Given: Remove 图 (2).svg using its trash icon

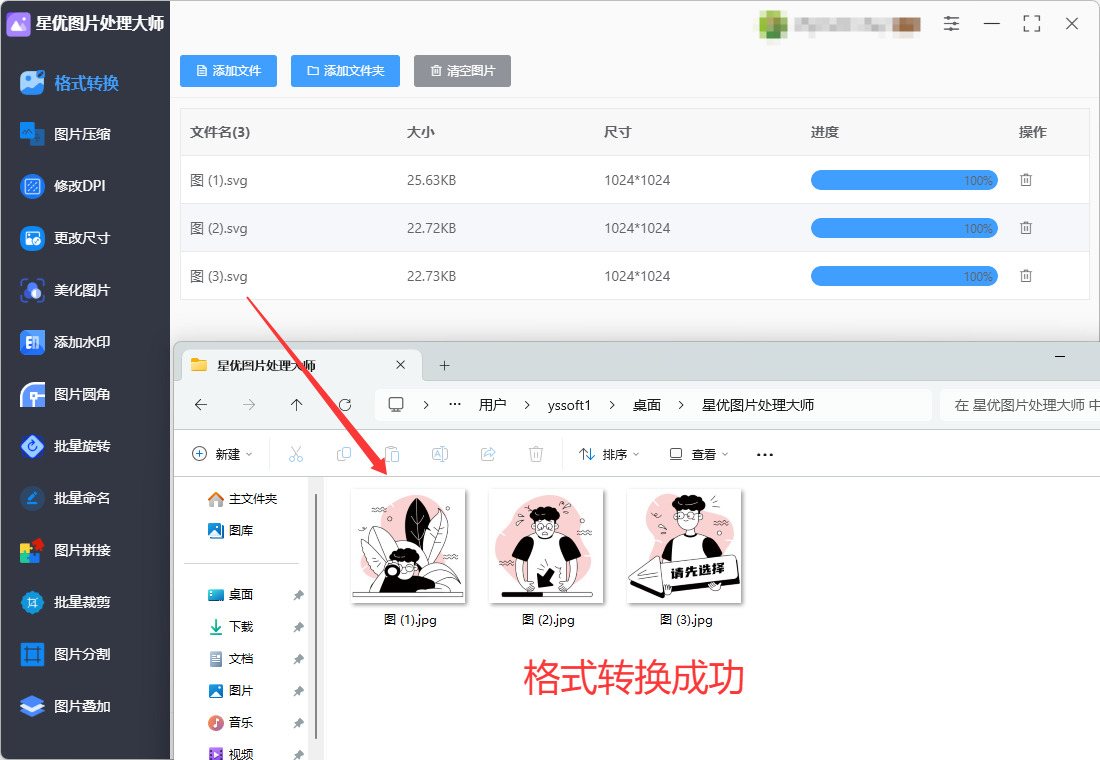Looking at the screenshot, I should [1026, 227].
